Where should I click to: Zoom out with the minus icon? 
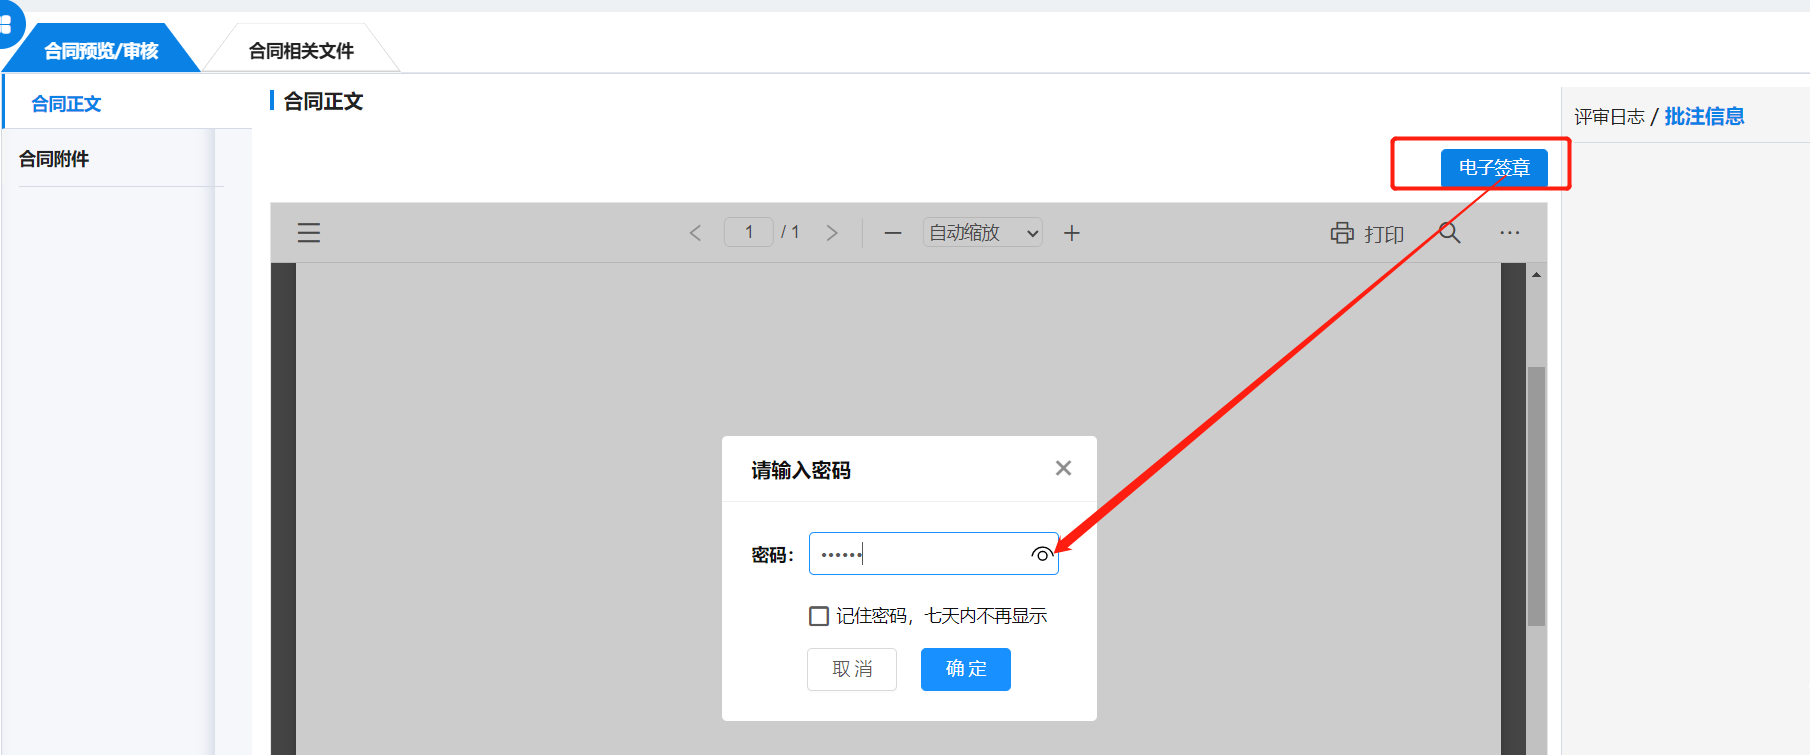click(x=893, y=233)
